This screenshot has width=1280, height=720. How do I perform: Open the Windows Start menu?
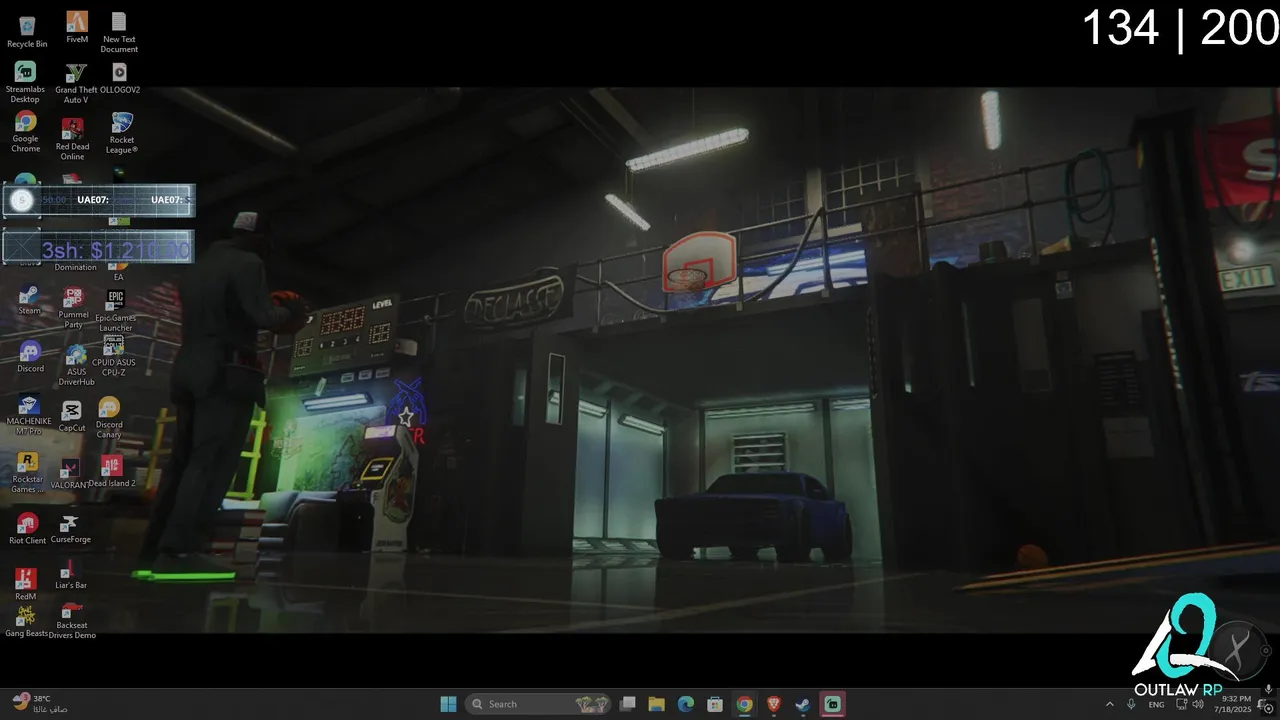(448, 704)
